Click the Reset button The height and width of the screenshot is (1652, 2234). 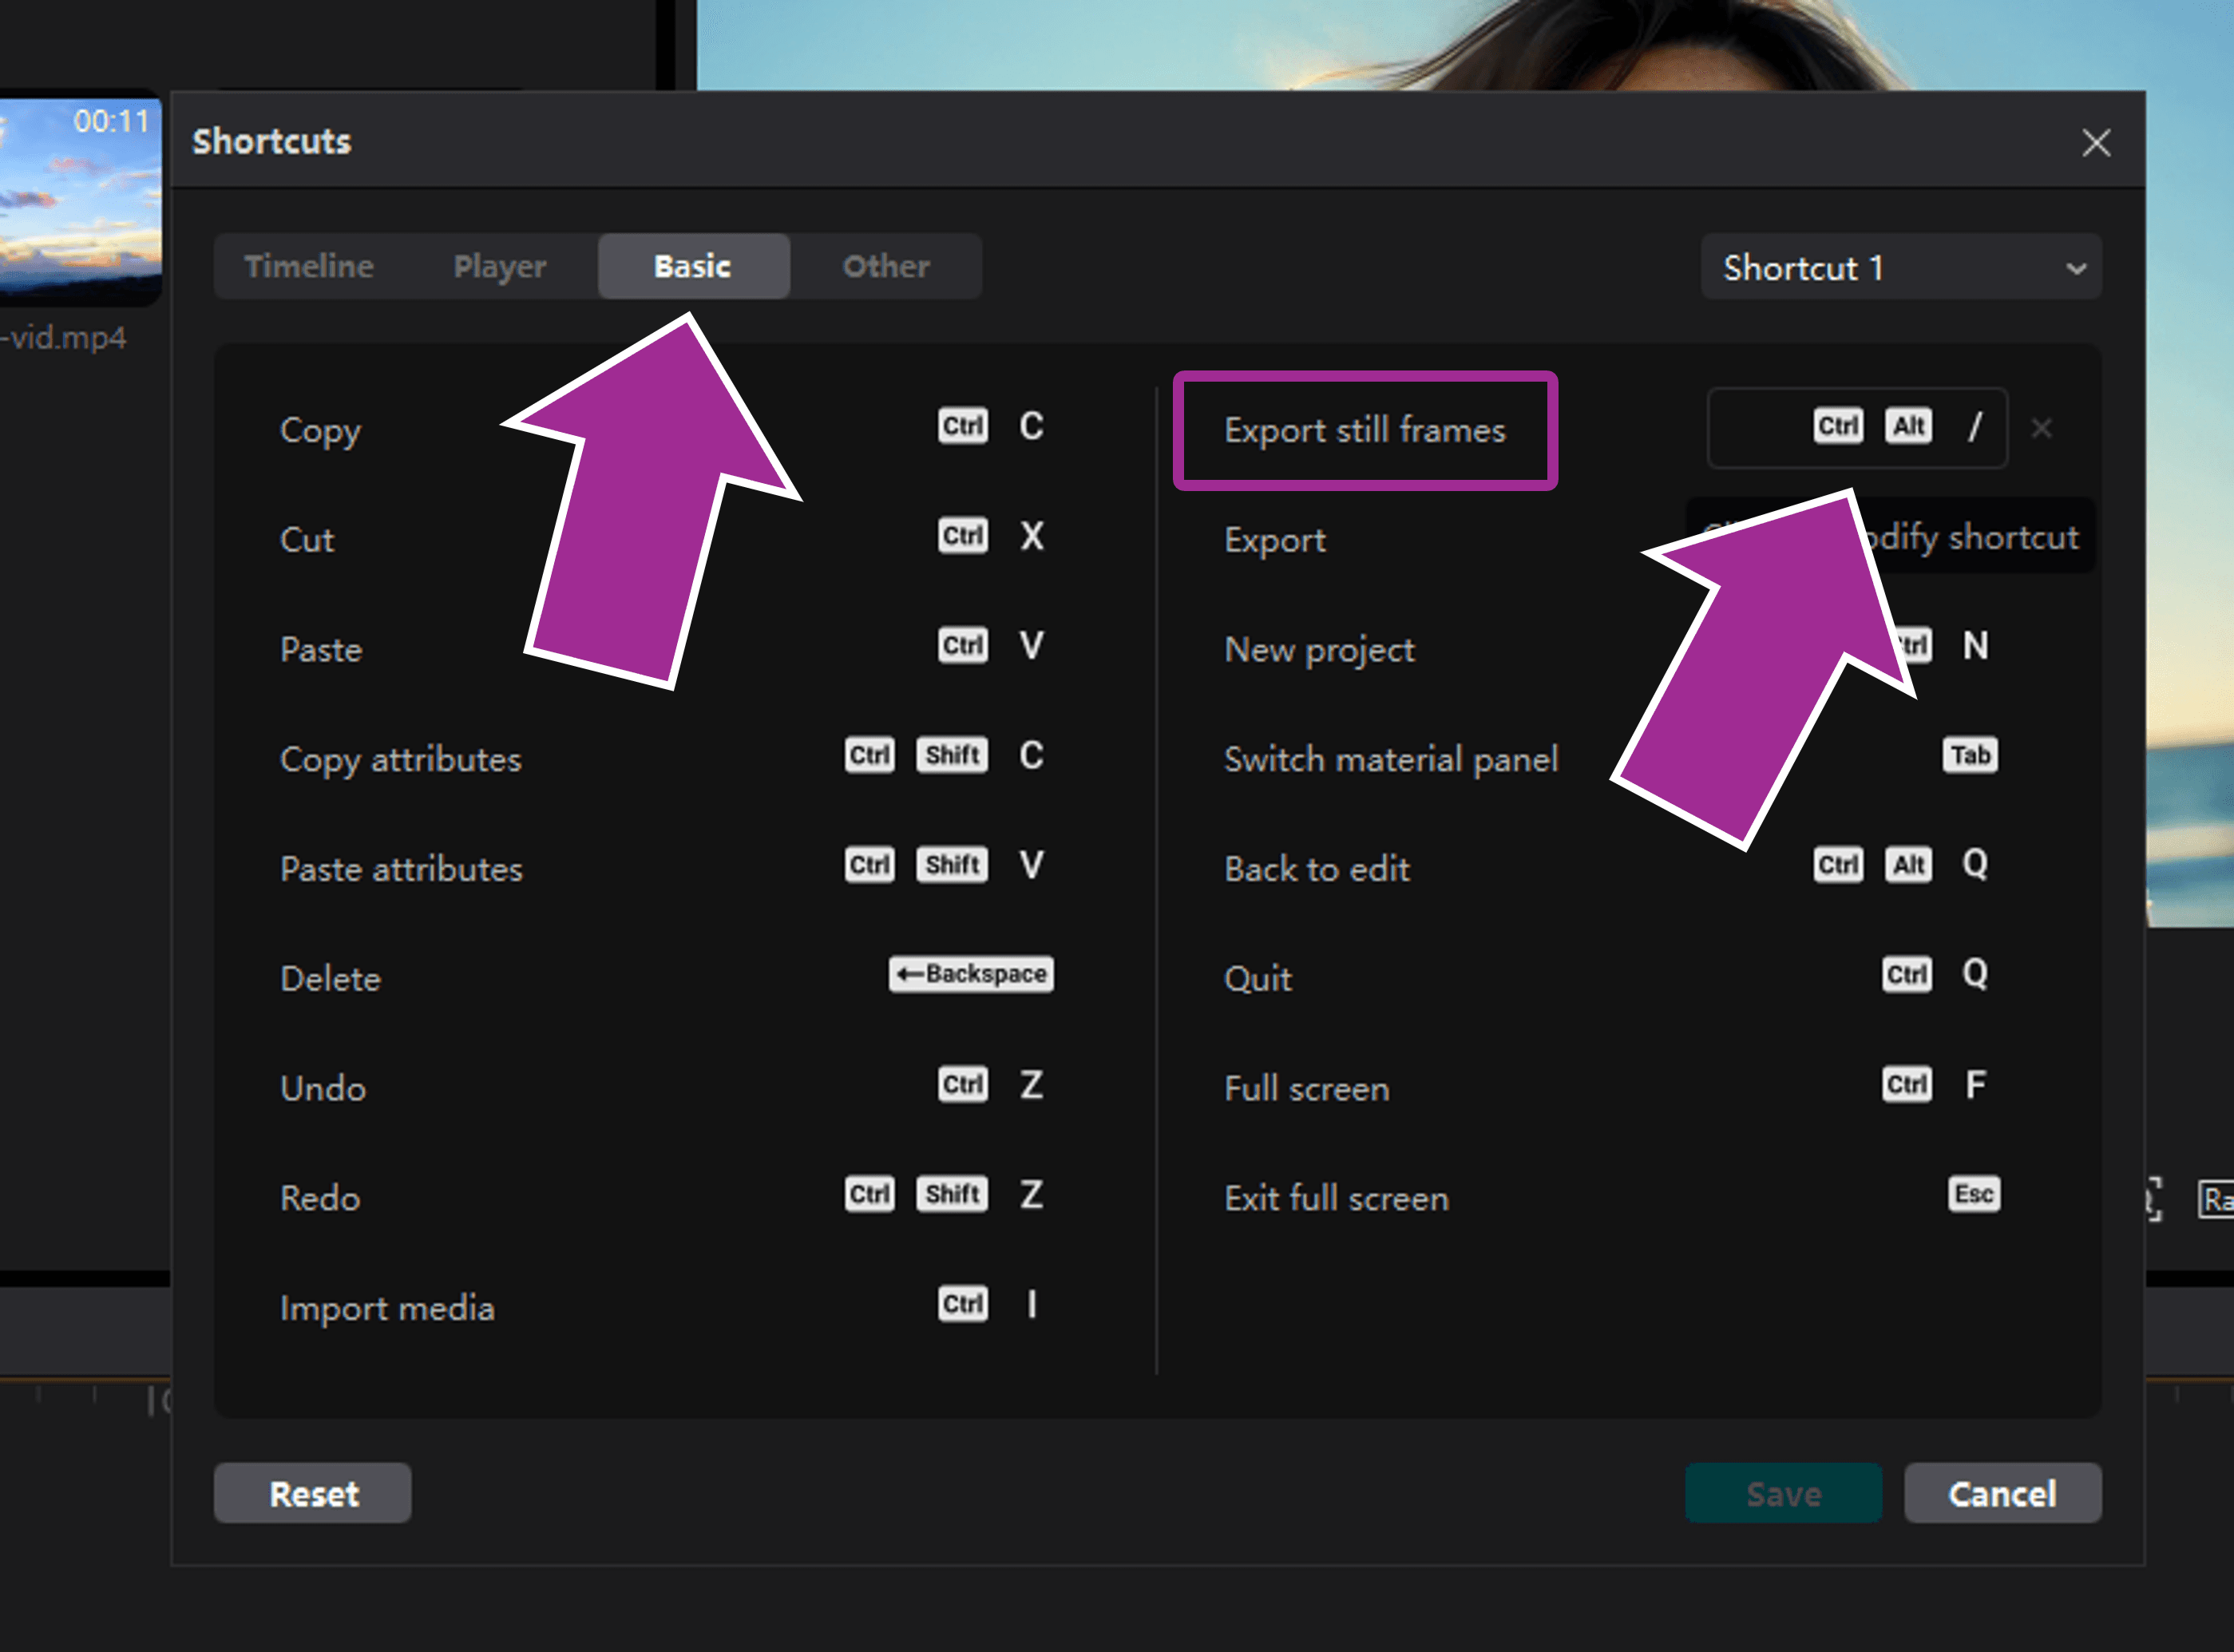click(x=312, y=1493)
